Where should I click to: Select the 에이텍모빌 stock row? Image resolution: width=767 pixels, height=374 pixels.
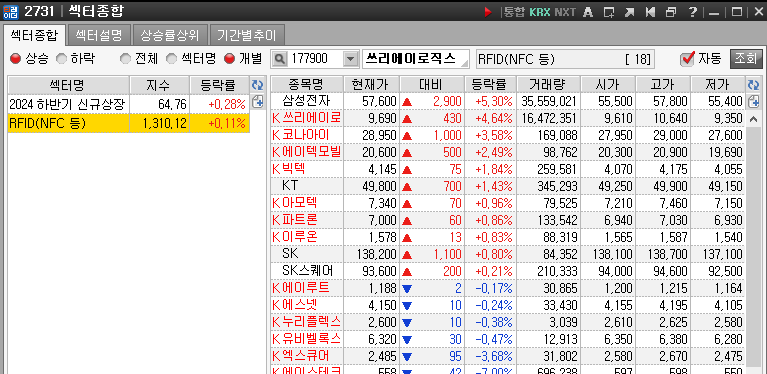tap(508, 153)
